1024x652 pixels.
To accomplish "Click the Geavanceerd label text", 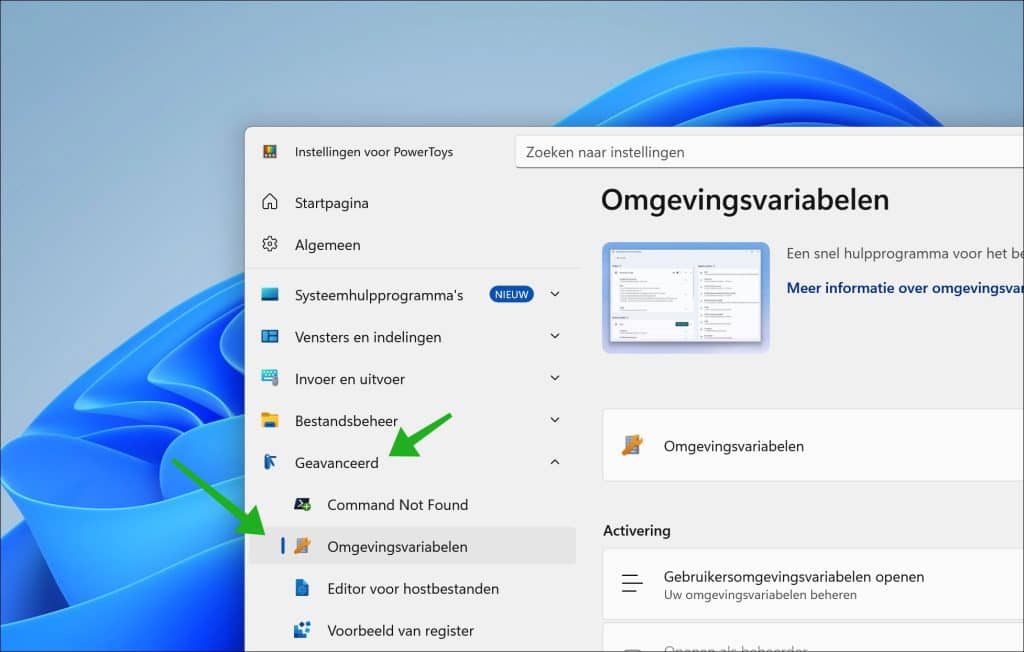I will coord(336,463).
